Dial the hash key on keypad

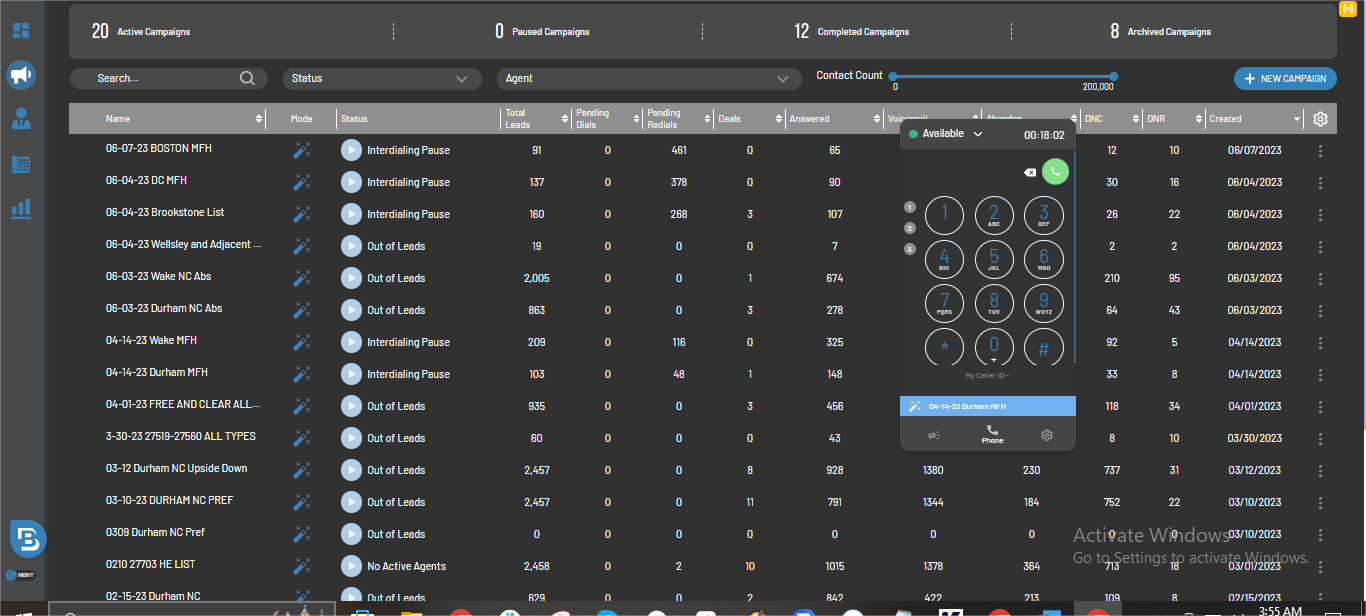pos(1044,348)
